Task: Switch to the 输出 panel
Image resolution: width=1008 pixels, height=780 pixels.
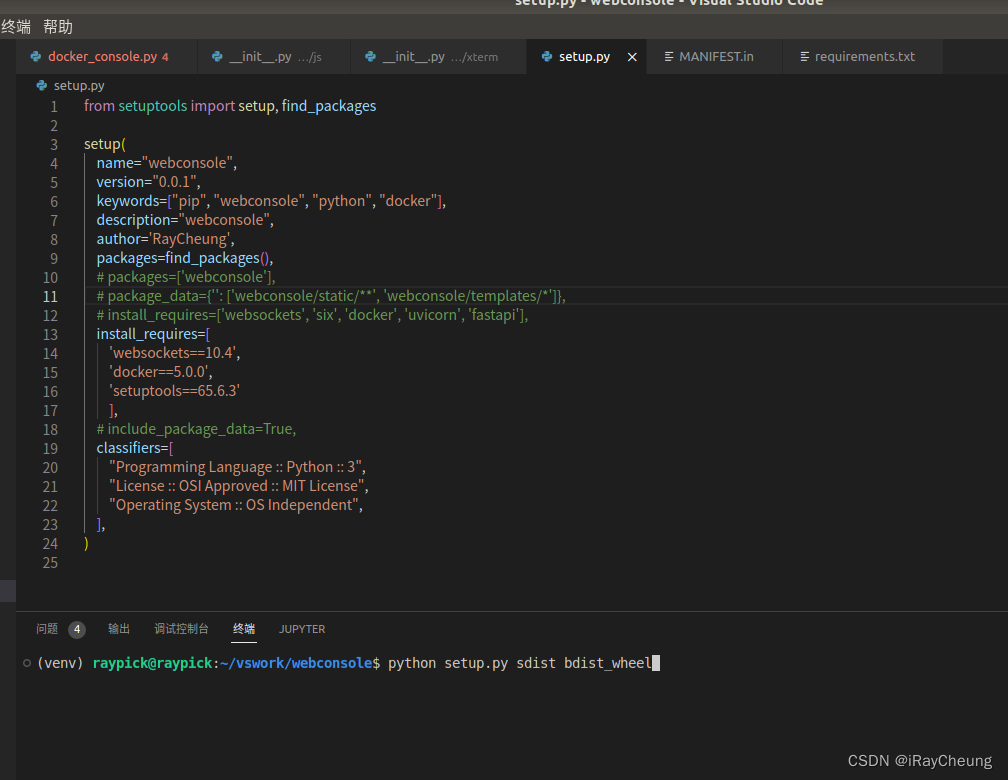Action: 118,629
